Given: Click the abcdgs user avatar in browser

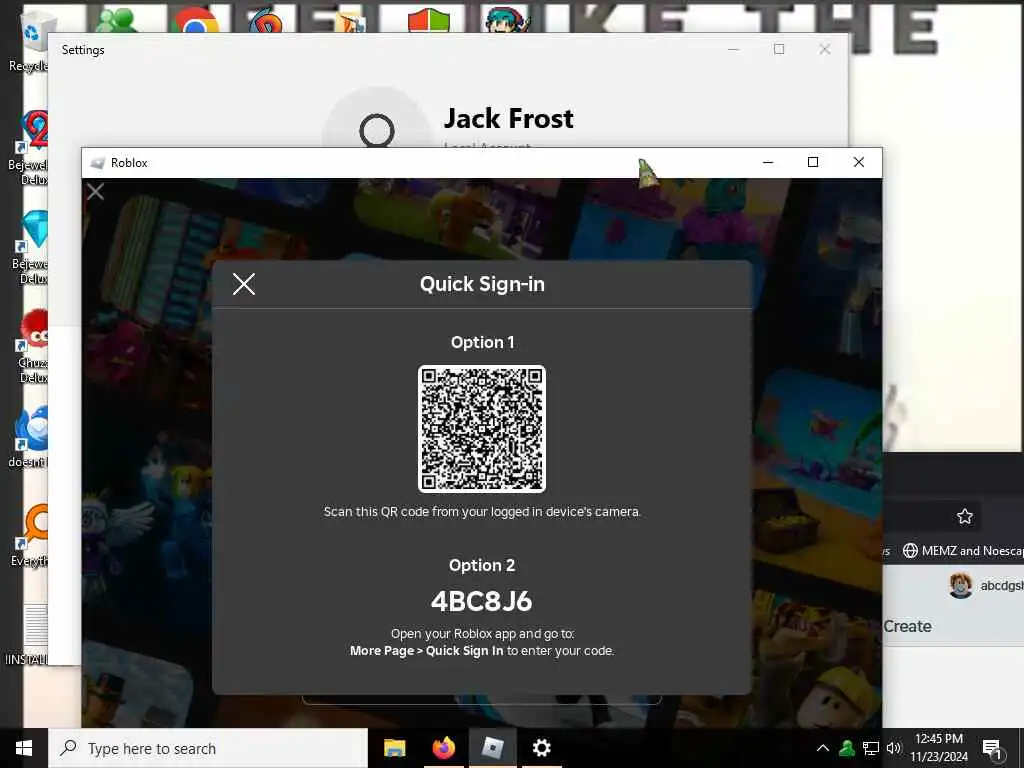Looking at the screenshot, I should coord(961,586).
